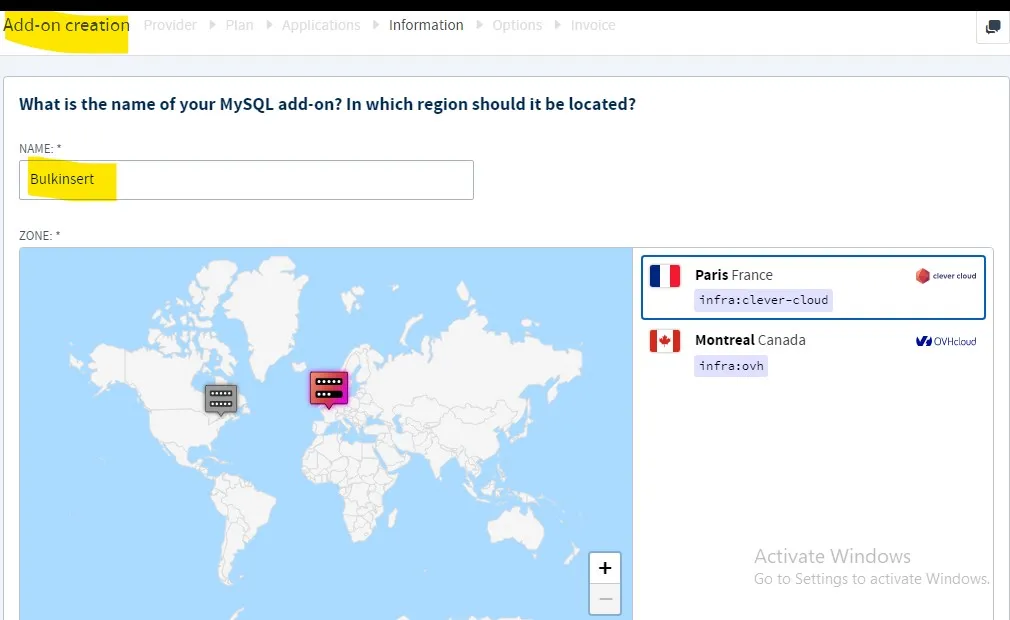Click the ZONE field label
This screenshot has width=1010, height=620.
click(39, 236)
